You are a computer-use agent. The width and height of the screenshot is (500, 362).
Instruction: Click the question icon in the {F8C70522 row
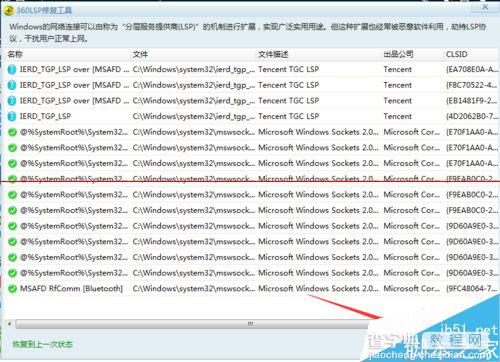12,85
